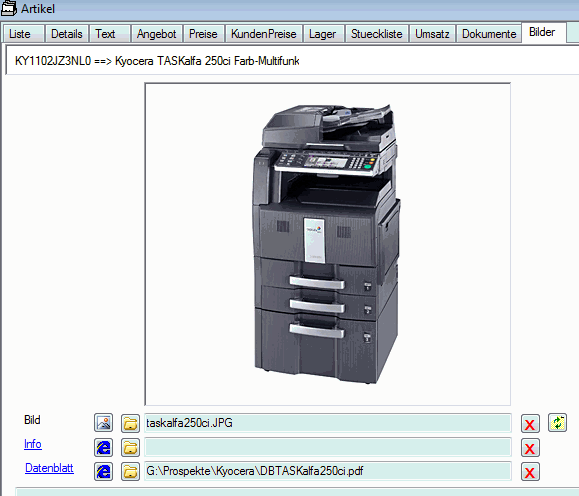This screenshot has width=579, height=496.
Task: Follow the Info link
Action: 32,444
